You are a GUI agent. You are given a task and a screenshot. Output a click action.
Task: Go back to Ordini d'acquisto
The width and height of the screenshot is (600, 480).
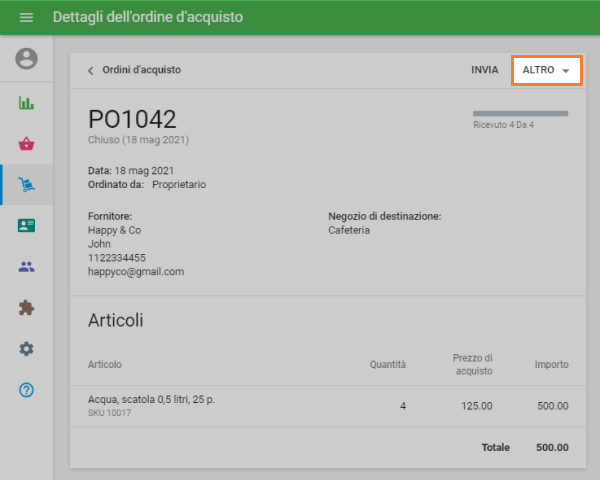click(x=141, y=70)
